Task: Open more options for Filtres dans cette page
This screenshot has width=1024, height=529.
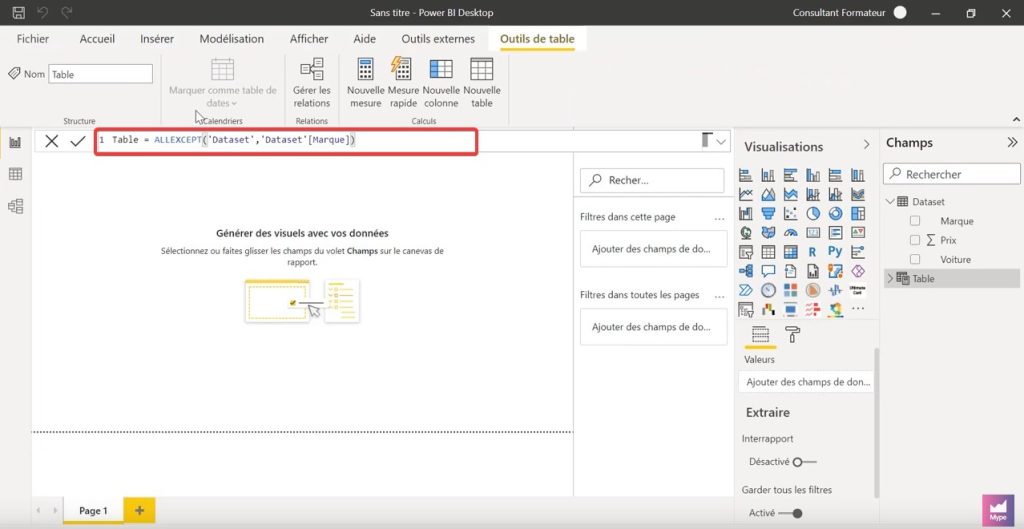Action: point(720,217)
